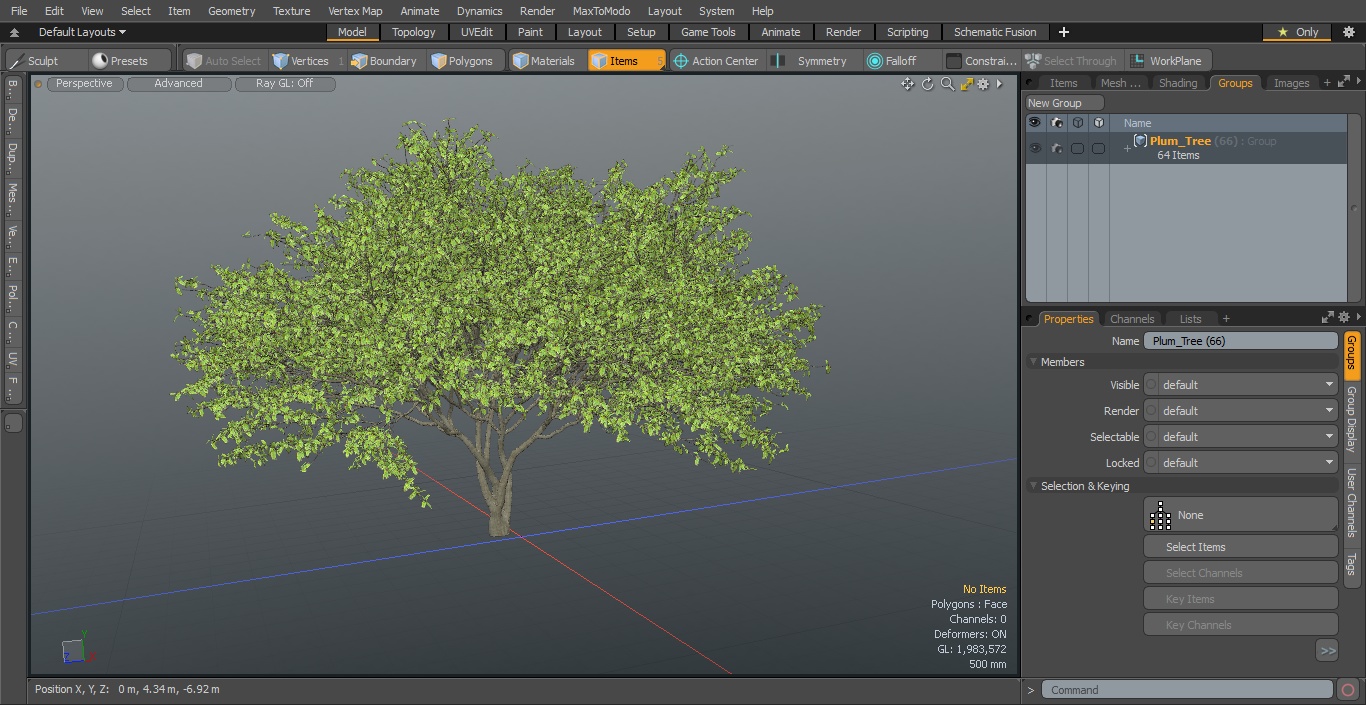This screenshot has height=705, width=1366.
Task: Click the Render channel keyframe circle
Action: 1151,411
